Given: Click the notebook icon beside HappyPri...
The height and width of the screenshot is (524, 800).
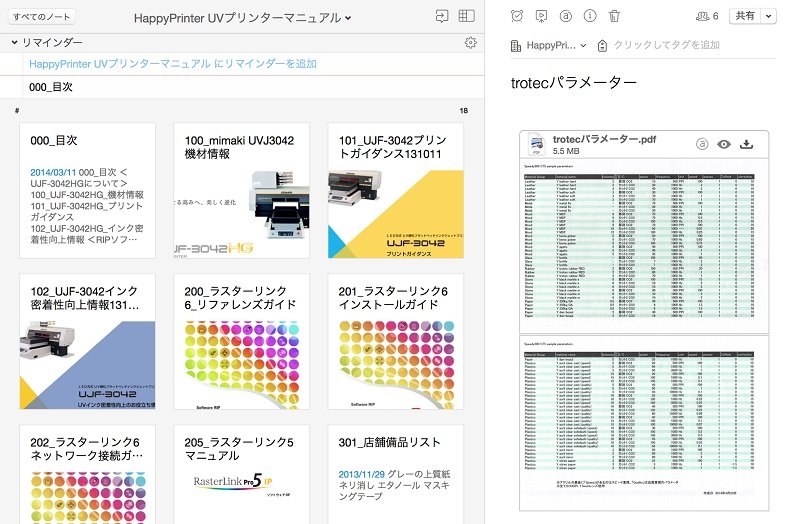Looking at the screenshot, I should click(516, 46).
